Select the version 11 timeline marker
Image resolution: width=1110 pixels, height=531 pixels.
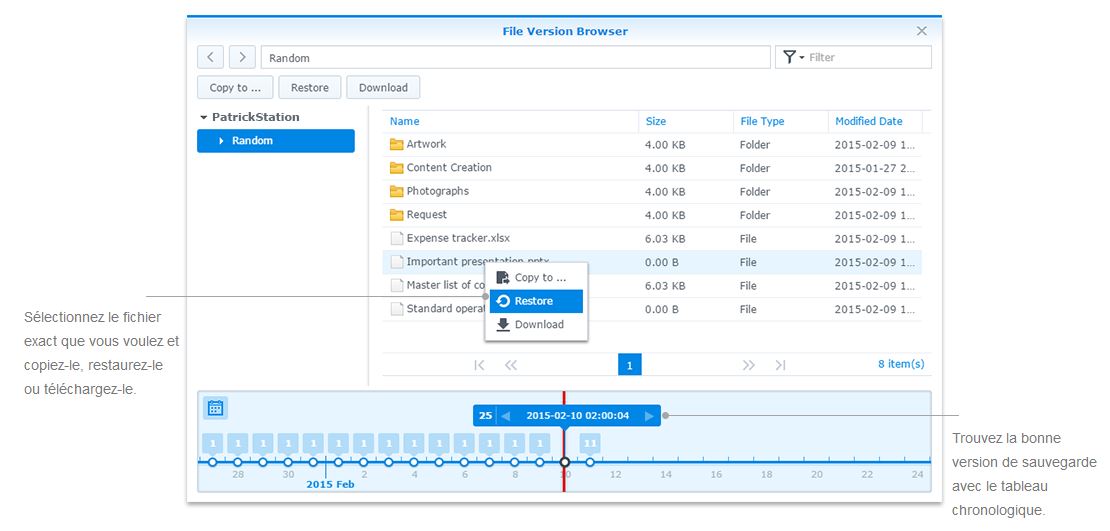click(x=590, y=443)
